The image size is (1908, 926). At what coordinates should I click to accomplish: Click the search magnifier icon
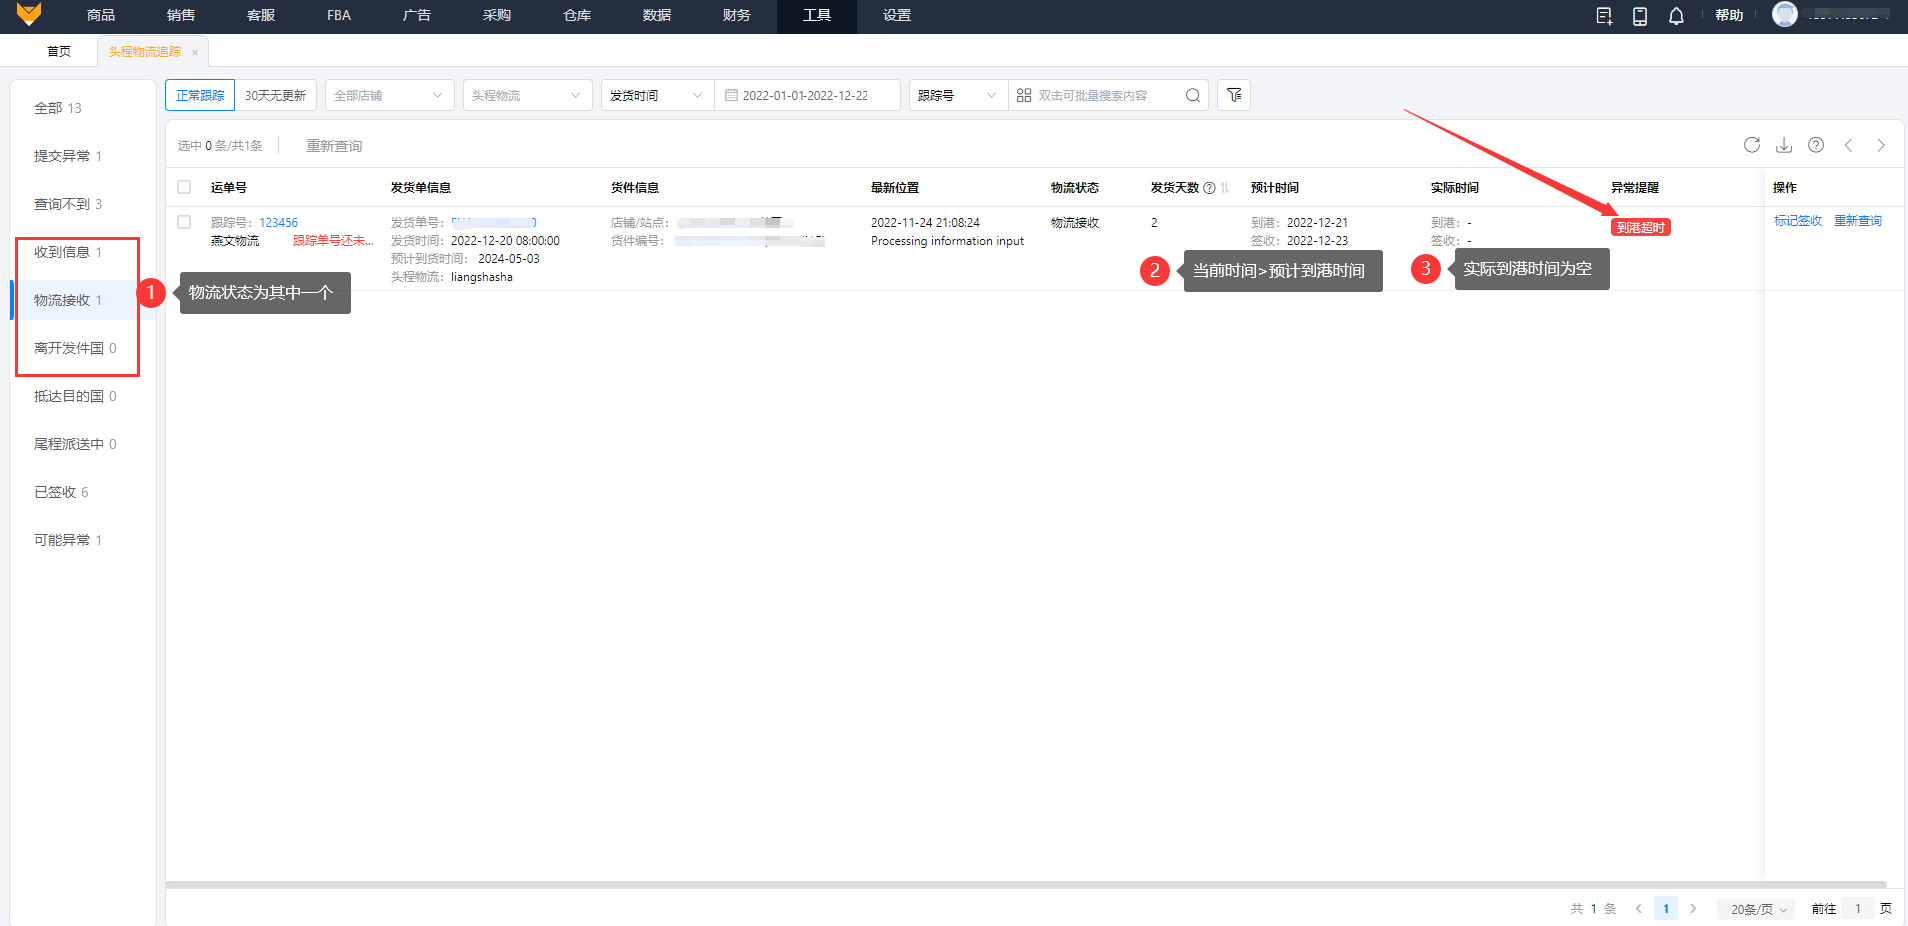[x=1193, y=95]
